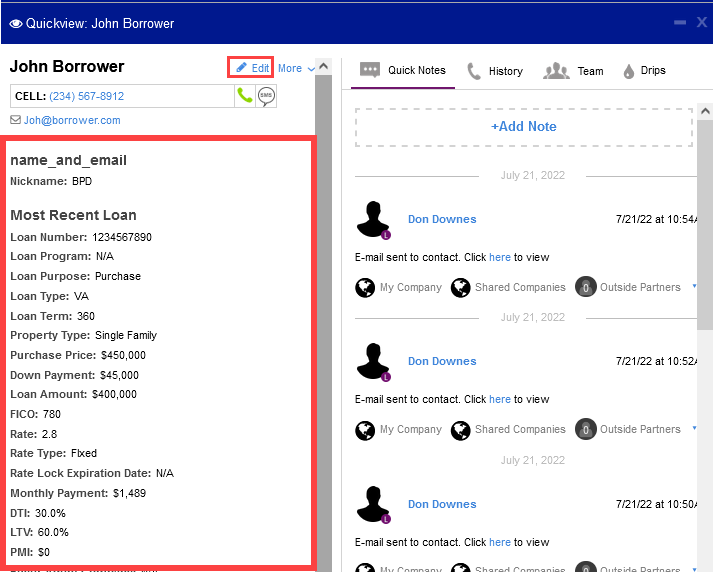Expand the first note's visibility options arrow
This screenshot has height=572, width=713.
[x=695, y=288]
